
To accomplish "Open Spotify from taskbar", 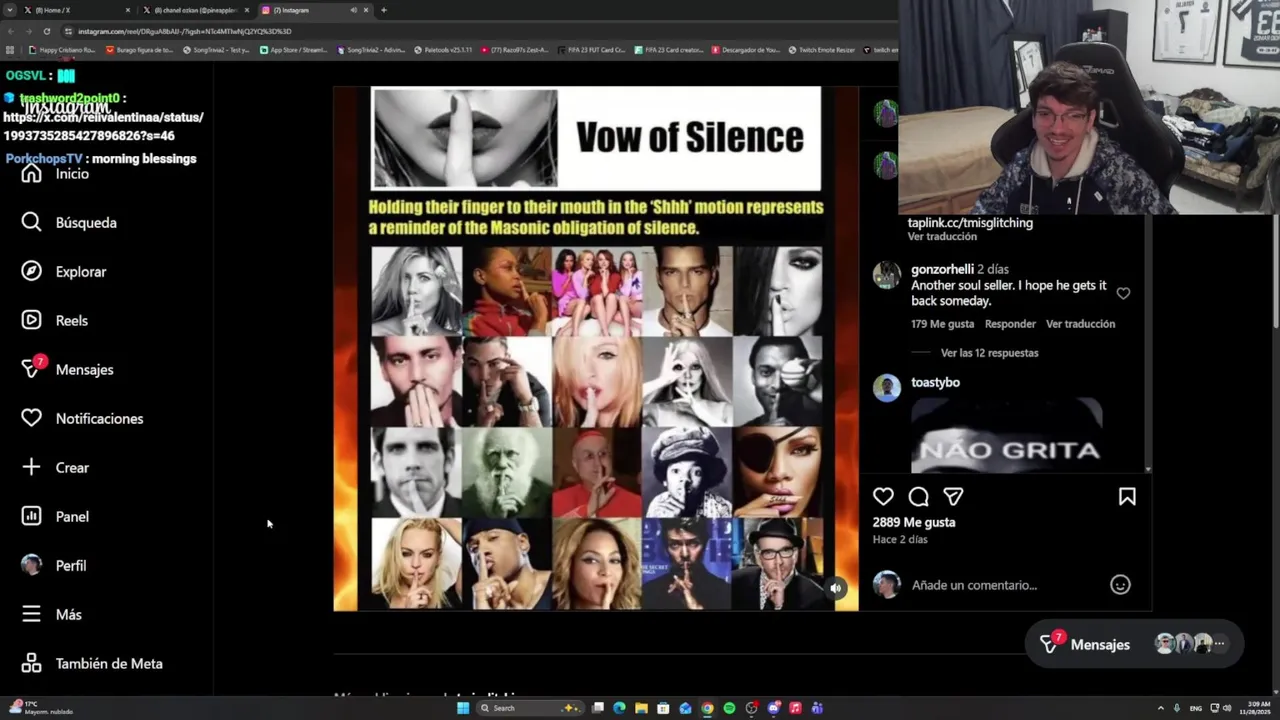I will (729, 708).
